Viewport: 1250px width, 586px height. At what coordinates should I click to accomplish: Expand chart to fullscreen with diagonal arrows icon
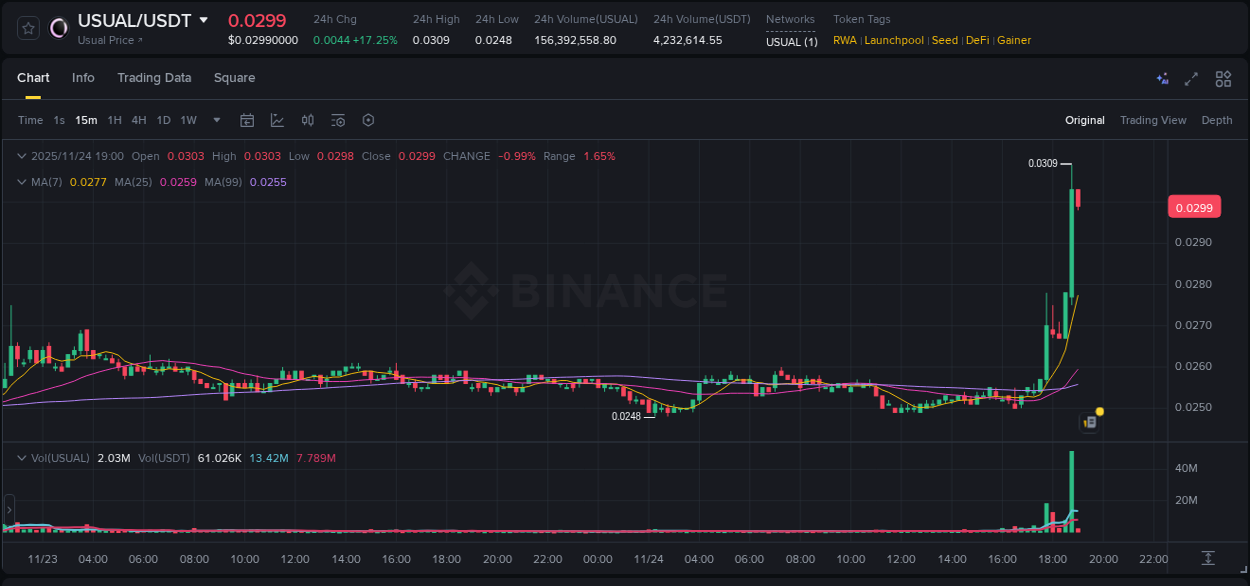(1191, 78)
